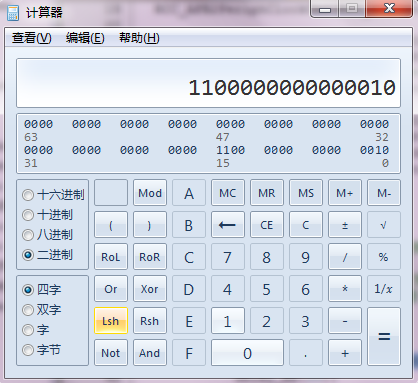Click the digit 8 key
The image size is (418, 383).
[x=267, y=257]
